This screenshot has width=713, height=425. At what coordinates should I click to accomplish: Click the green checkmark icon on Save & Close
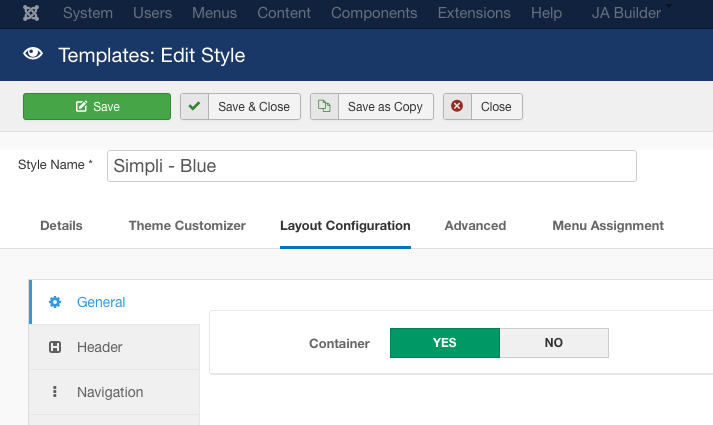point(194,107)
